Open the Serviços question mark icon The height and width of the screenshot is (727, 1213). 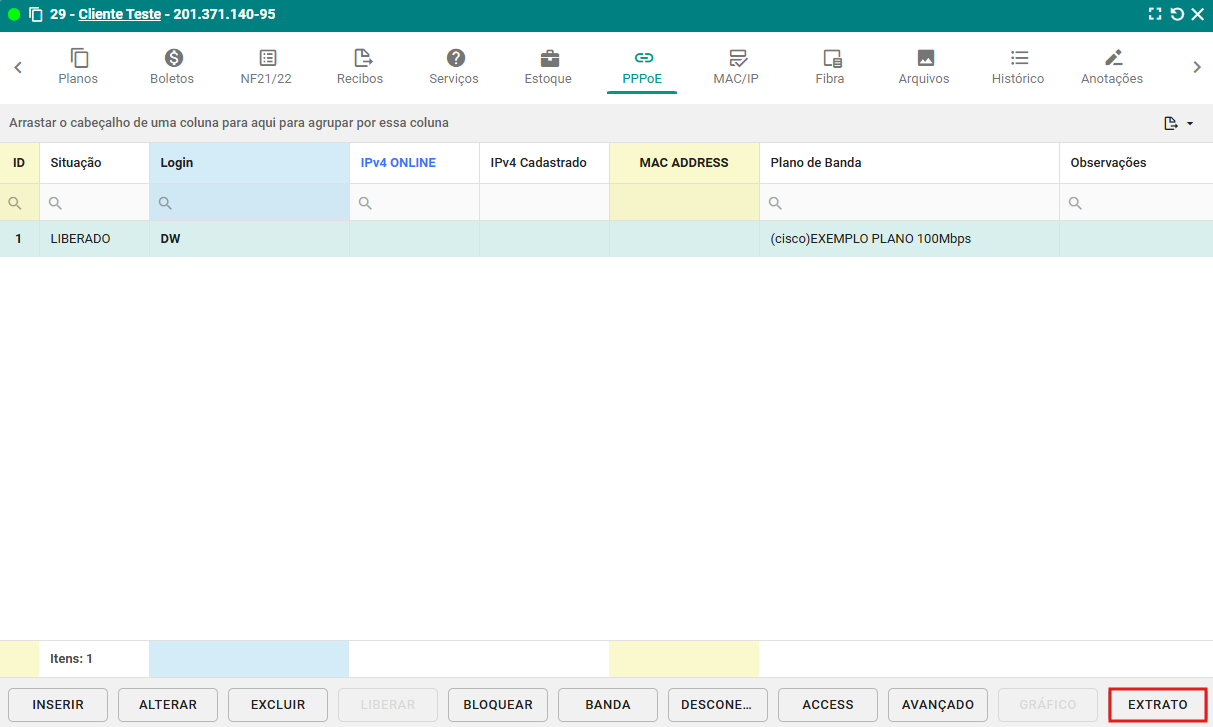455,58
